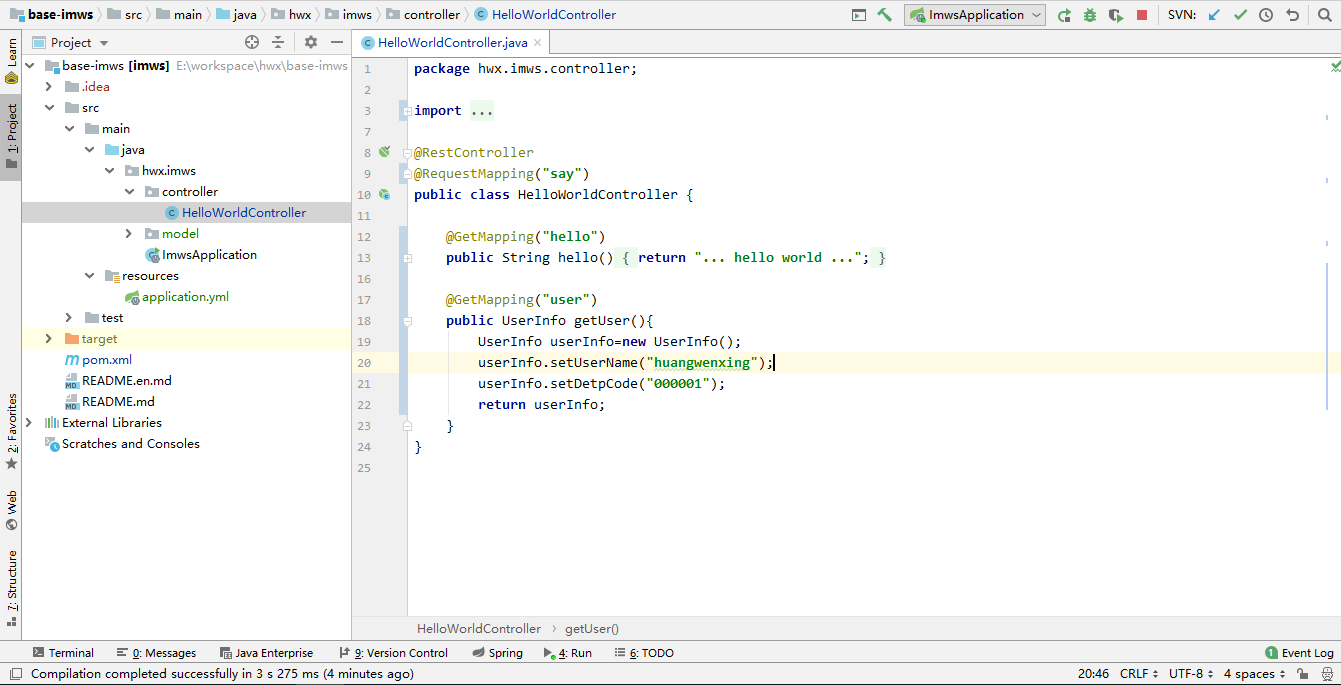This screenshot has width=1341, height=685.
Task: Stop the running application with red square
Action: (x=1142, y=15)
